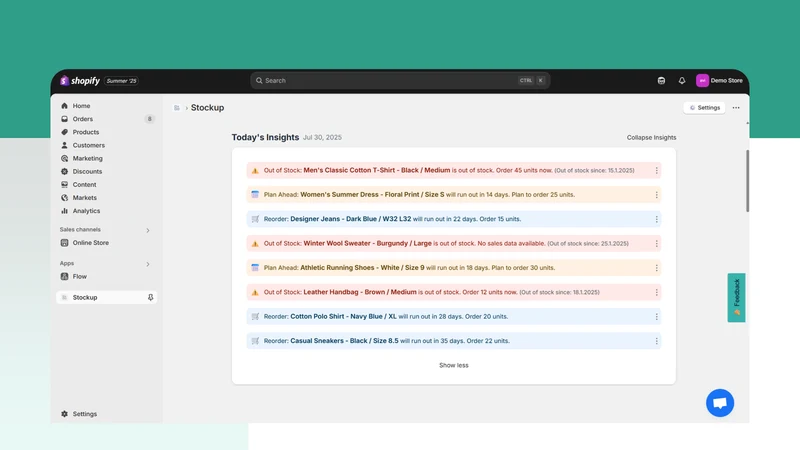
Task: Expand the Apps section chevron
Action: [x=148, y=264]
